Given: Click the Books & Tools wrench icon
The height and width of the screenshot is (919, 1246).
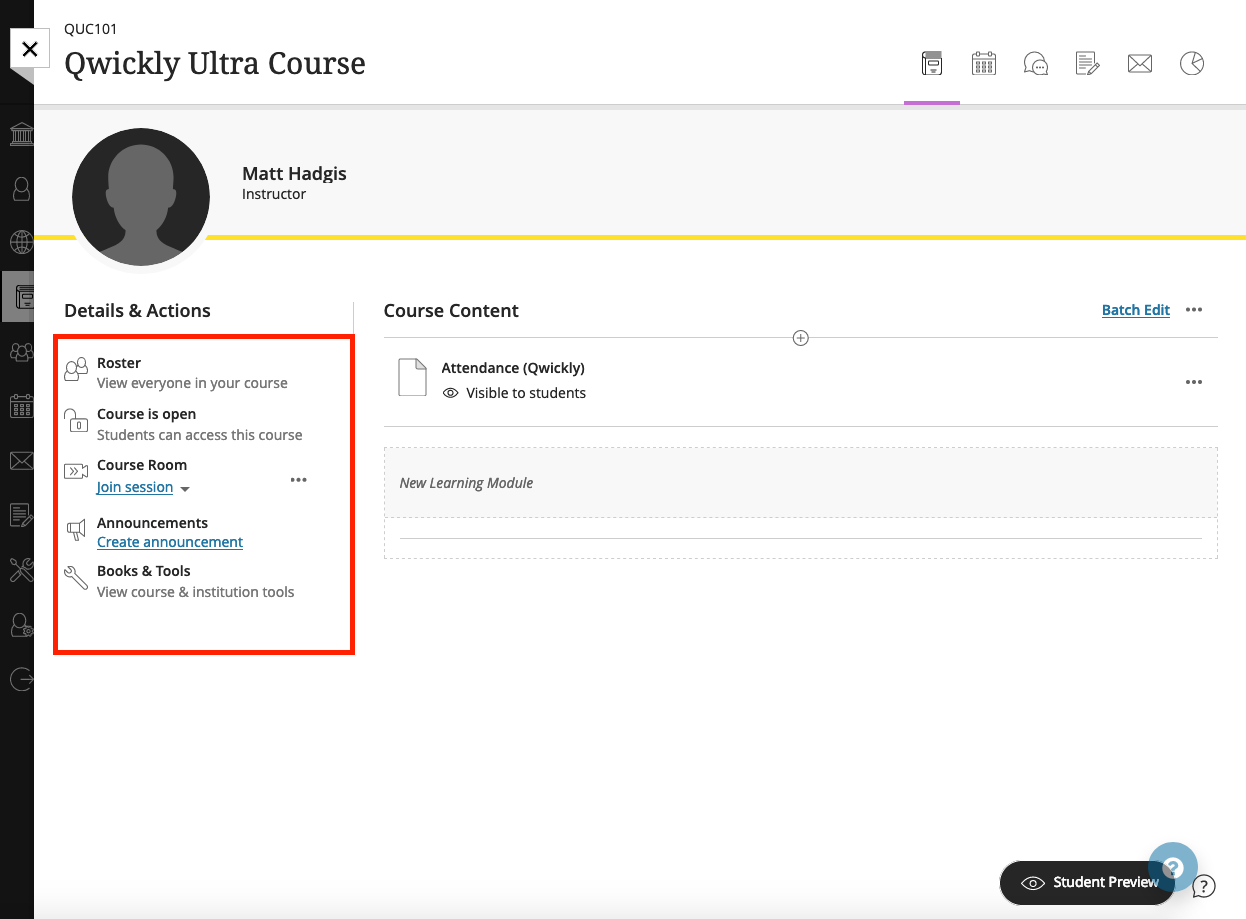Looking at the screenshot, I should pyautogui.click(x=76, y=578).
